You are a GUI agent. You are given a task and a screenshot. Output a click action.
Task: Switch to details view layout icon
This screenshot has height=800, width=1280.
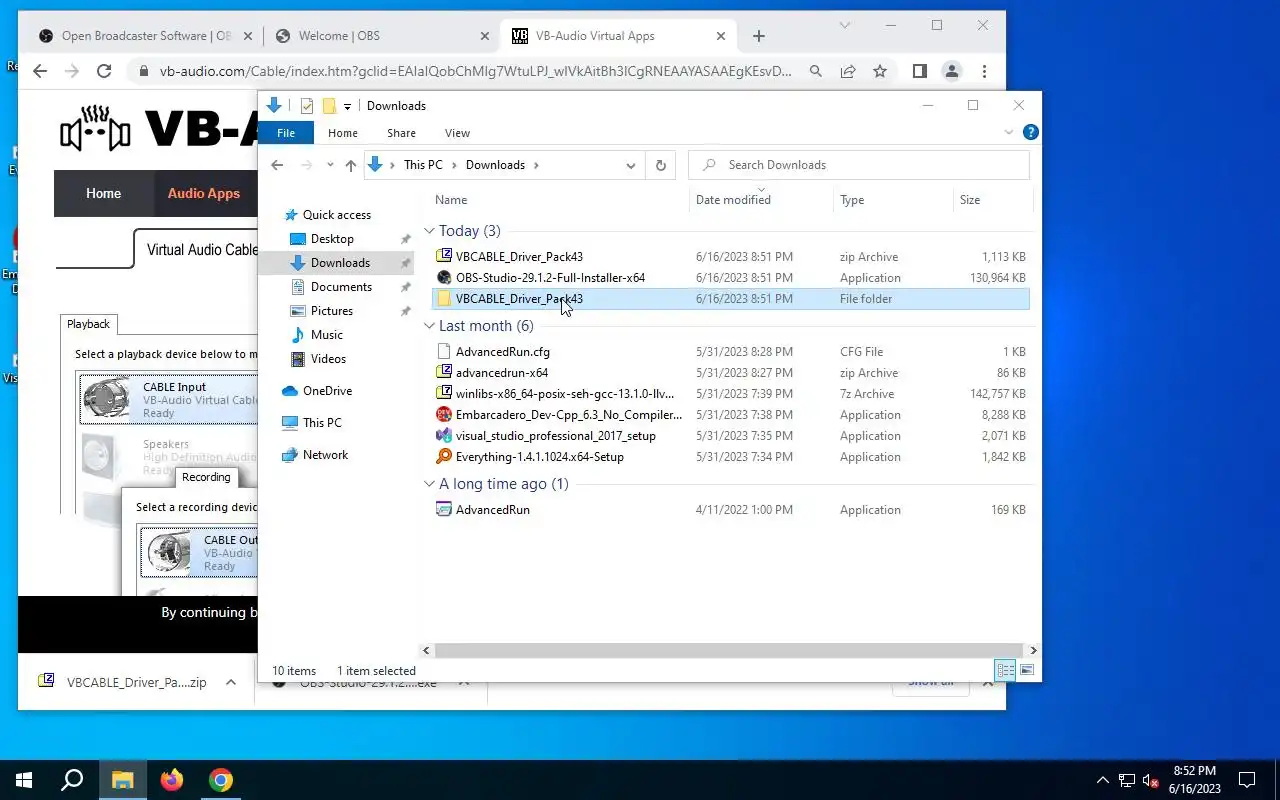pyautogui.click(x=1006, y=671)
